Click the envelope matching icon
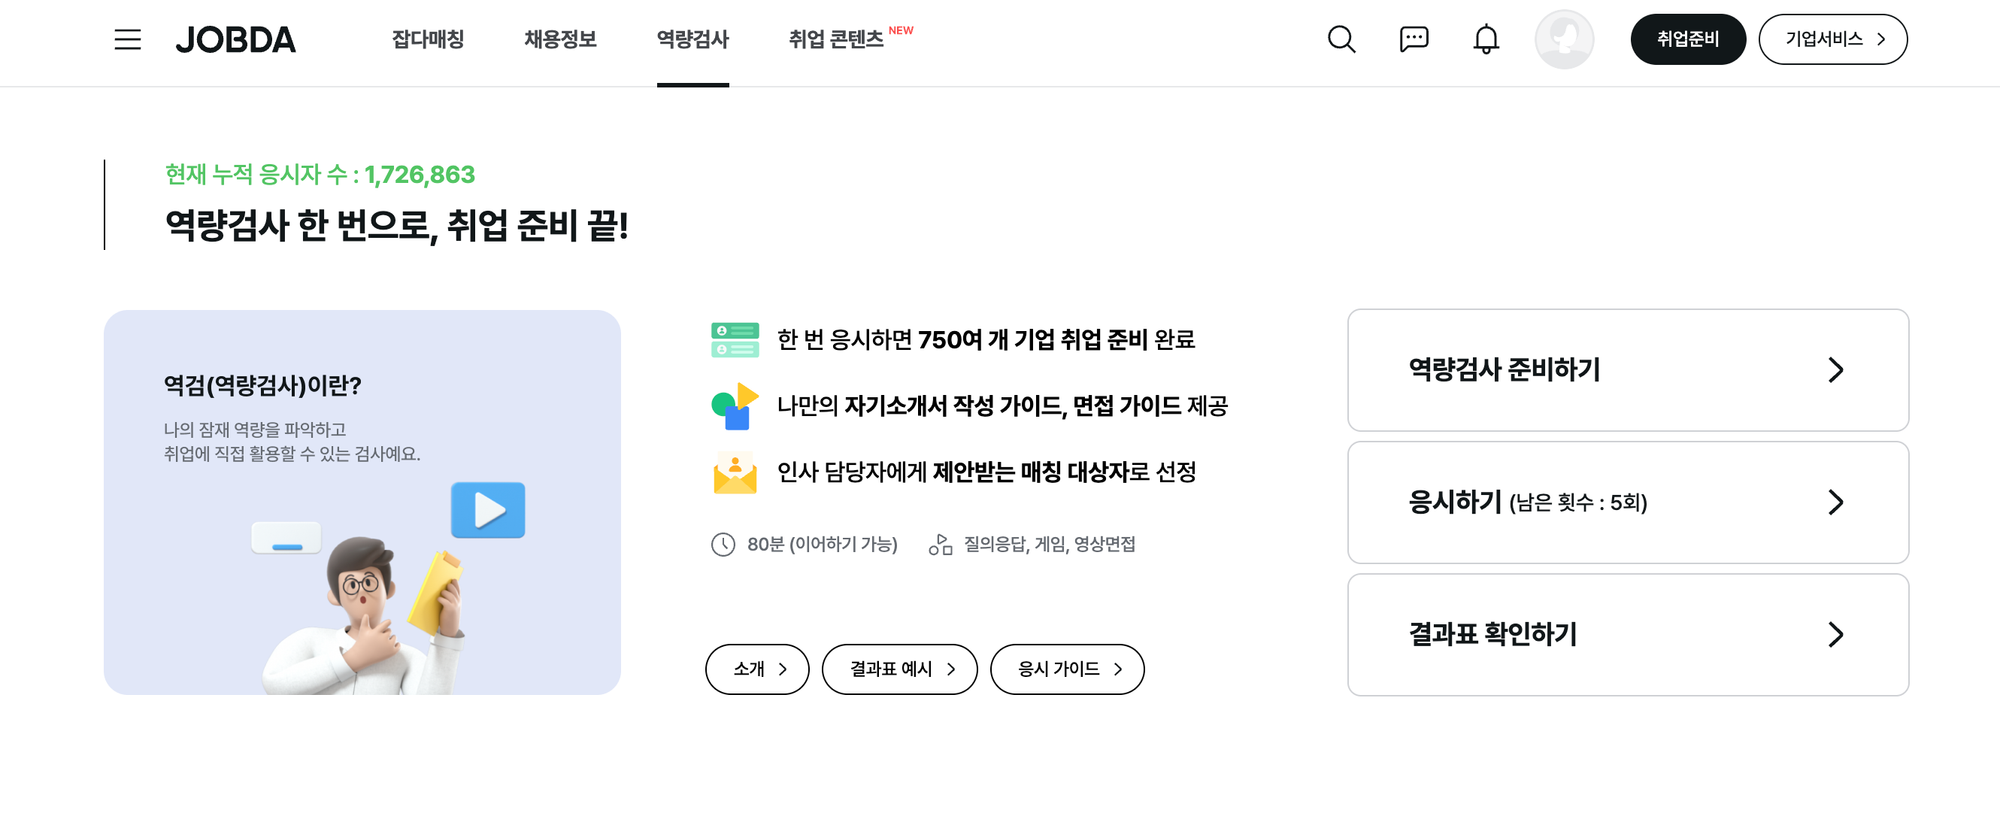This screenshot has width=2000, height=814. (735, 473)
